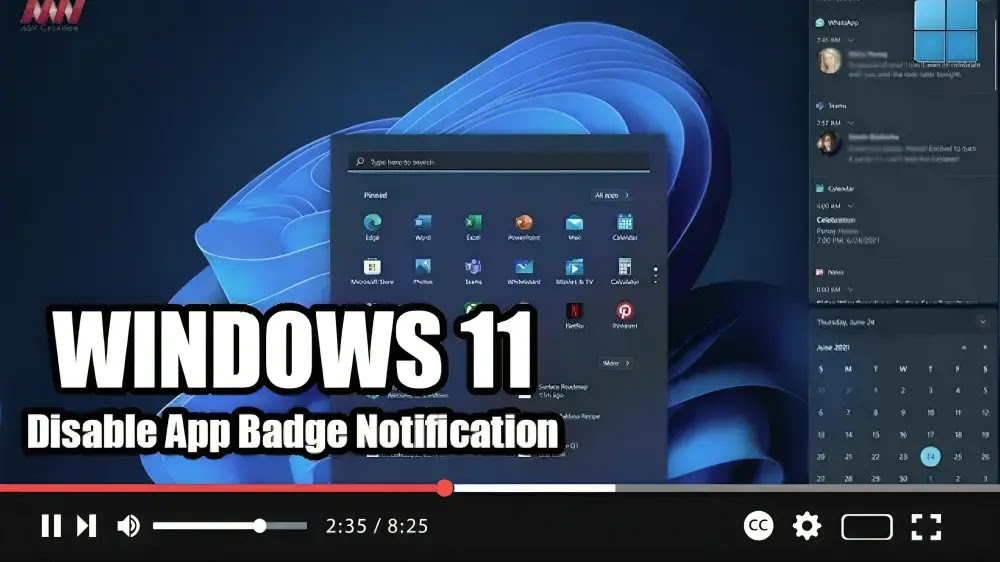The height and width of the screenshot is (562, 1000).
Task: Click the All apps button
Action: coord(611,195)
